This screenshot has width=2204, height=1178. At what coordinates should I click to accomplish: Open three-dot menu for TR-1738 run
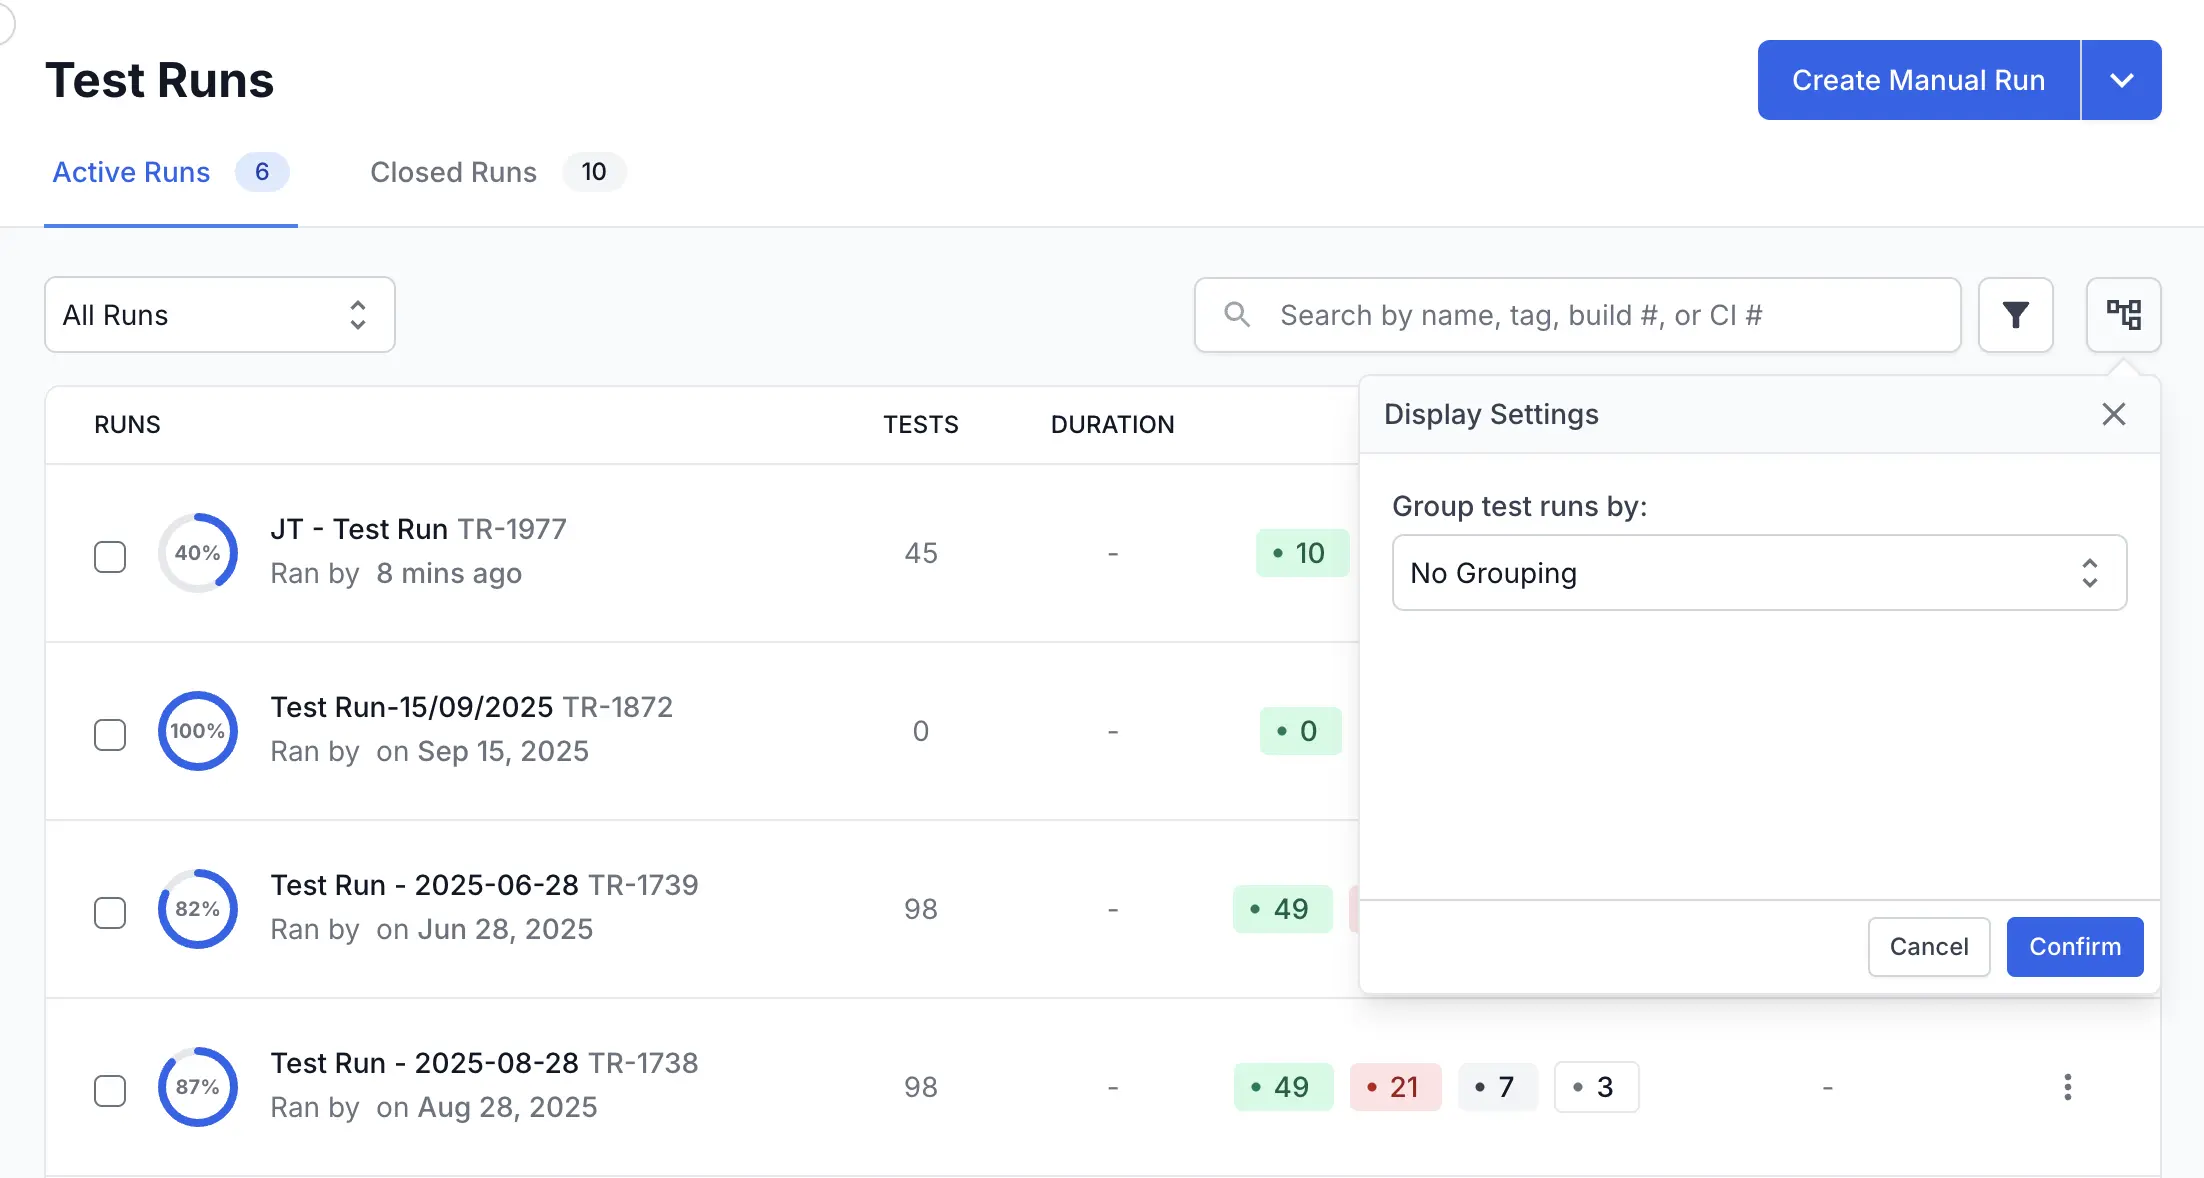[x=2067, y=1087]
